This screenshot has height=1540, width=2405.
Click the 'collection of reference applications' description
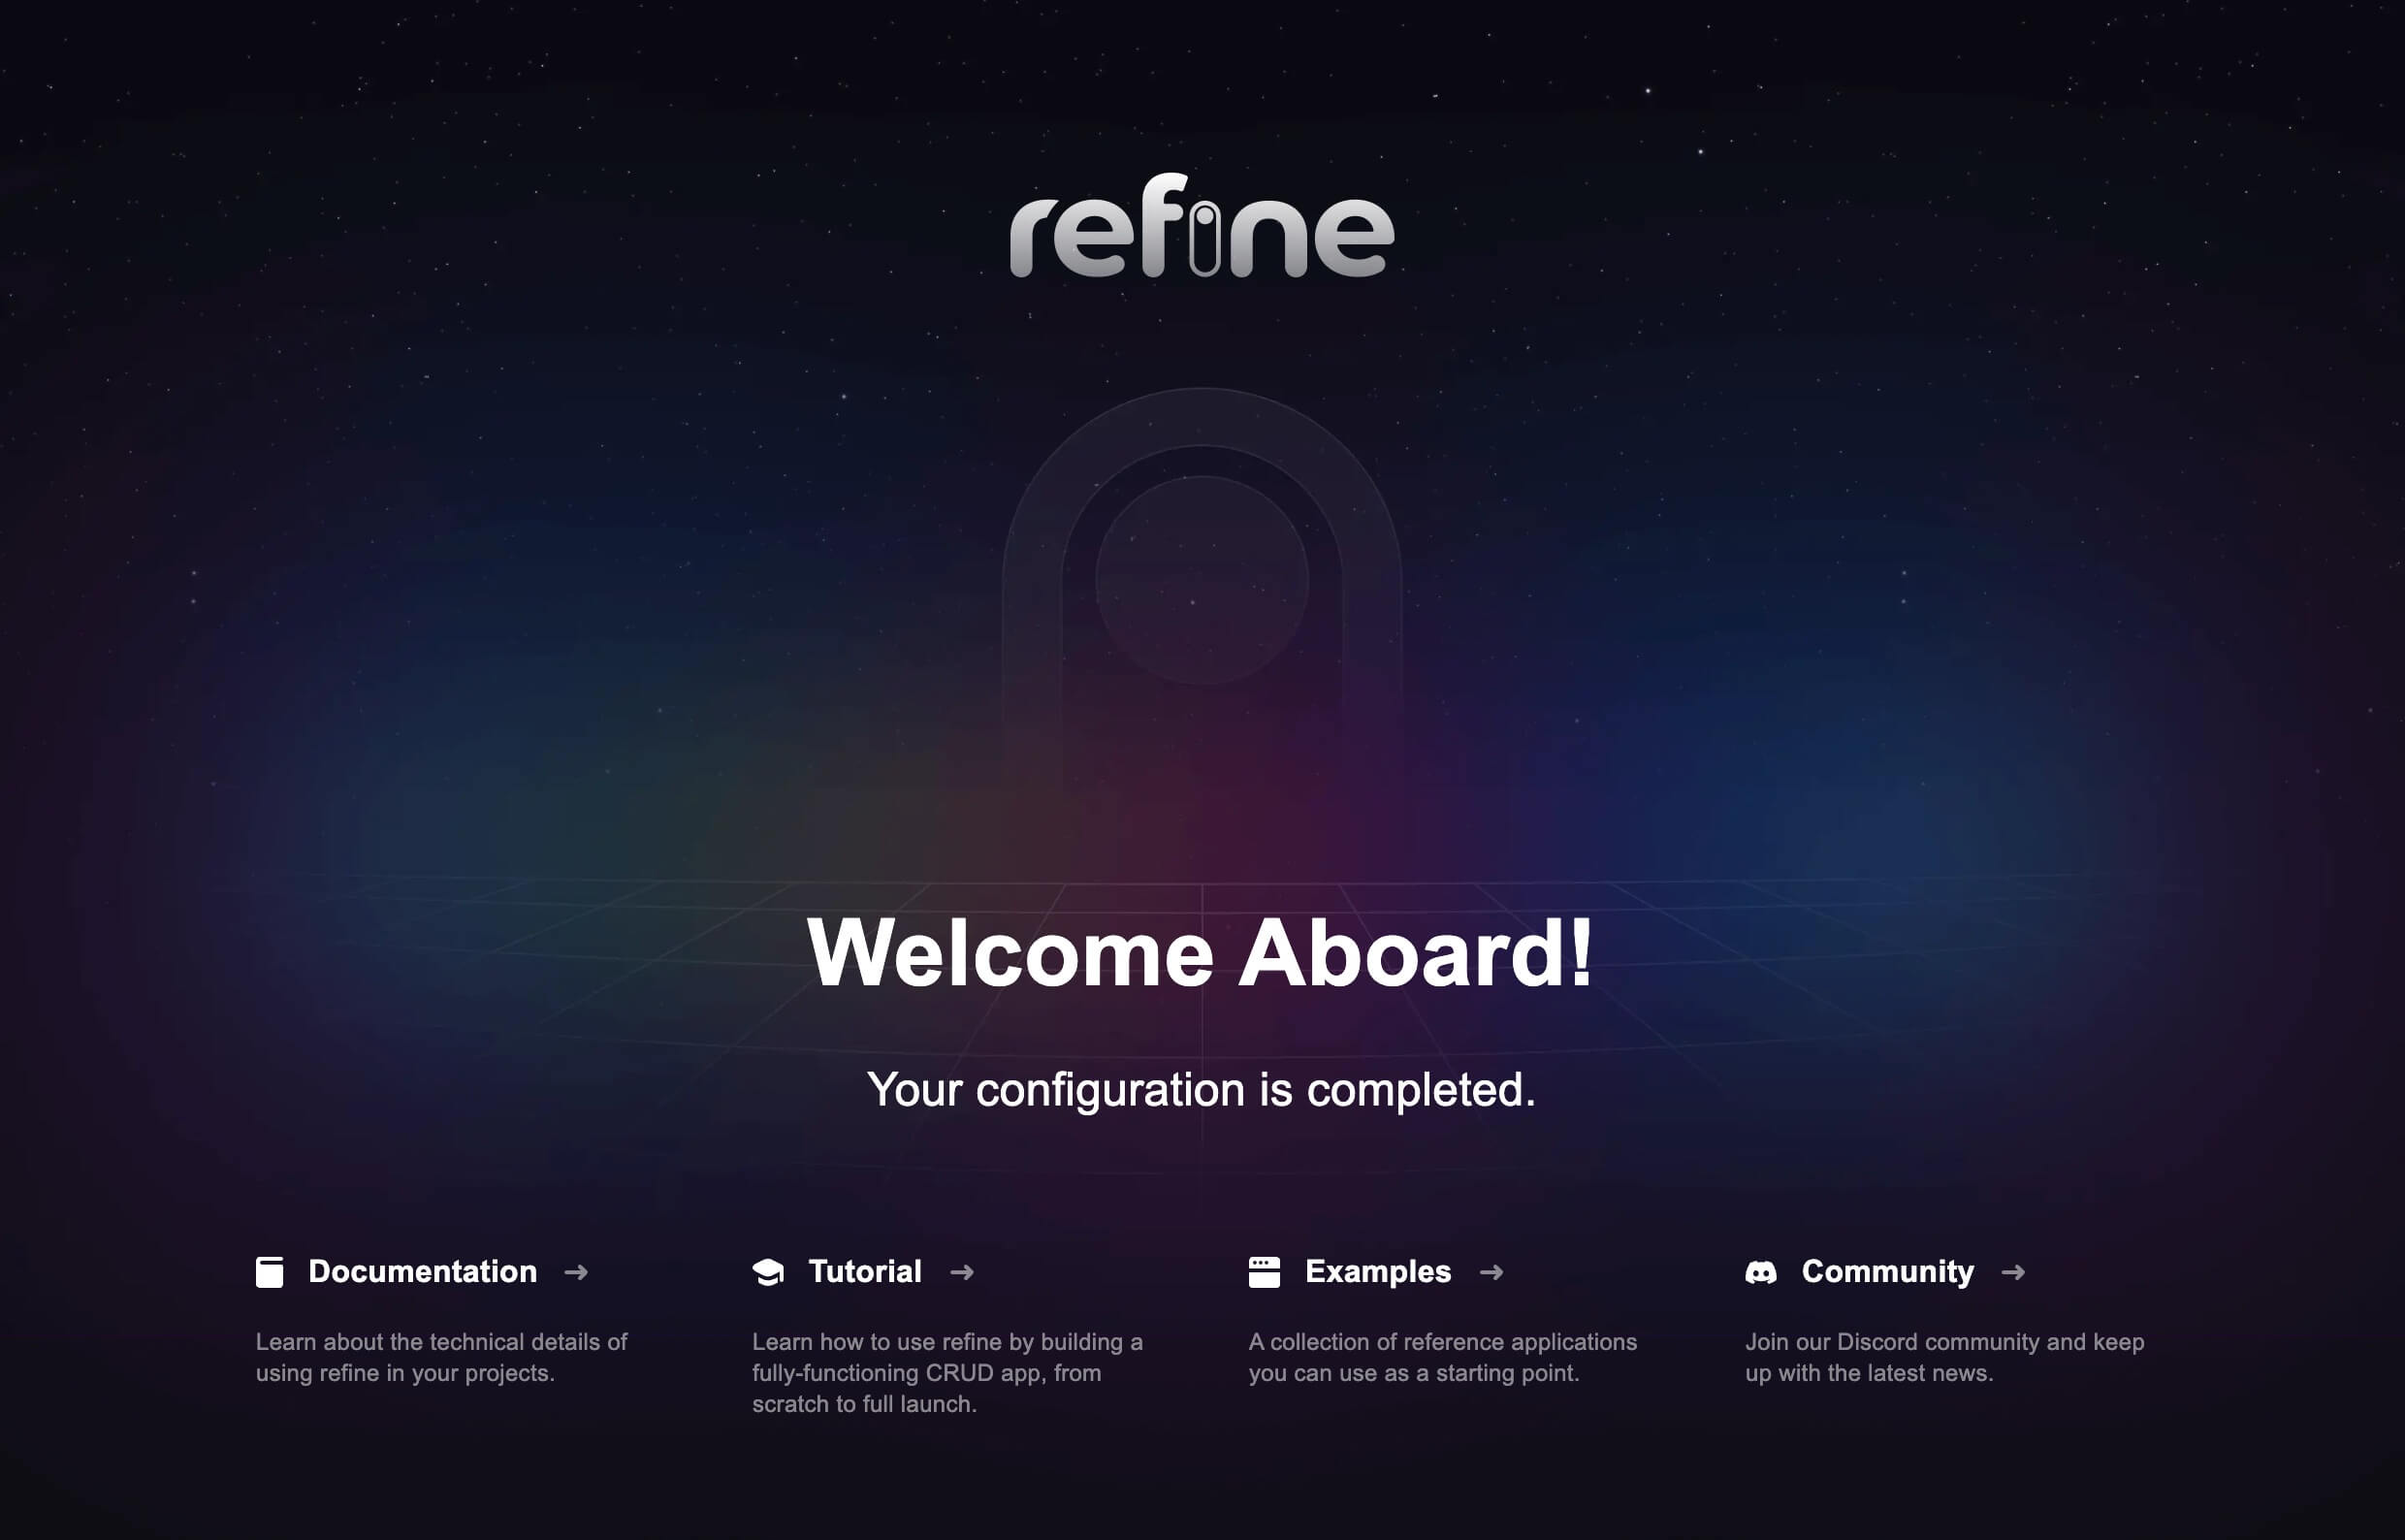[1442, 1357]
